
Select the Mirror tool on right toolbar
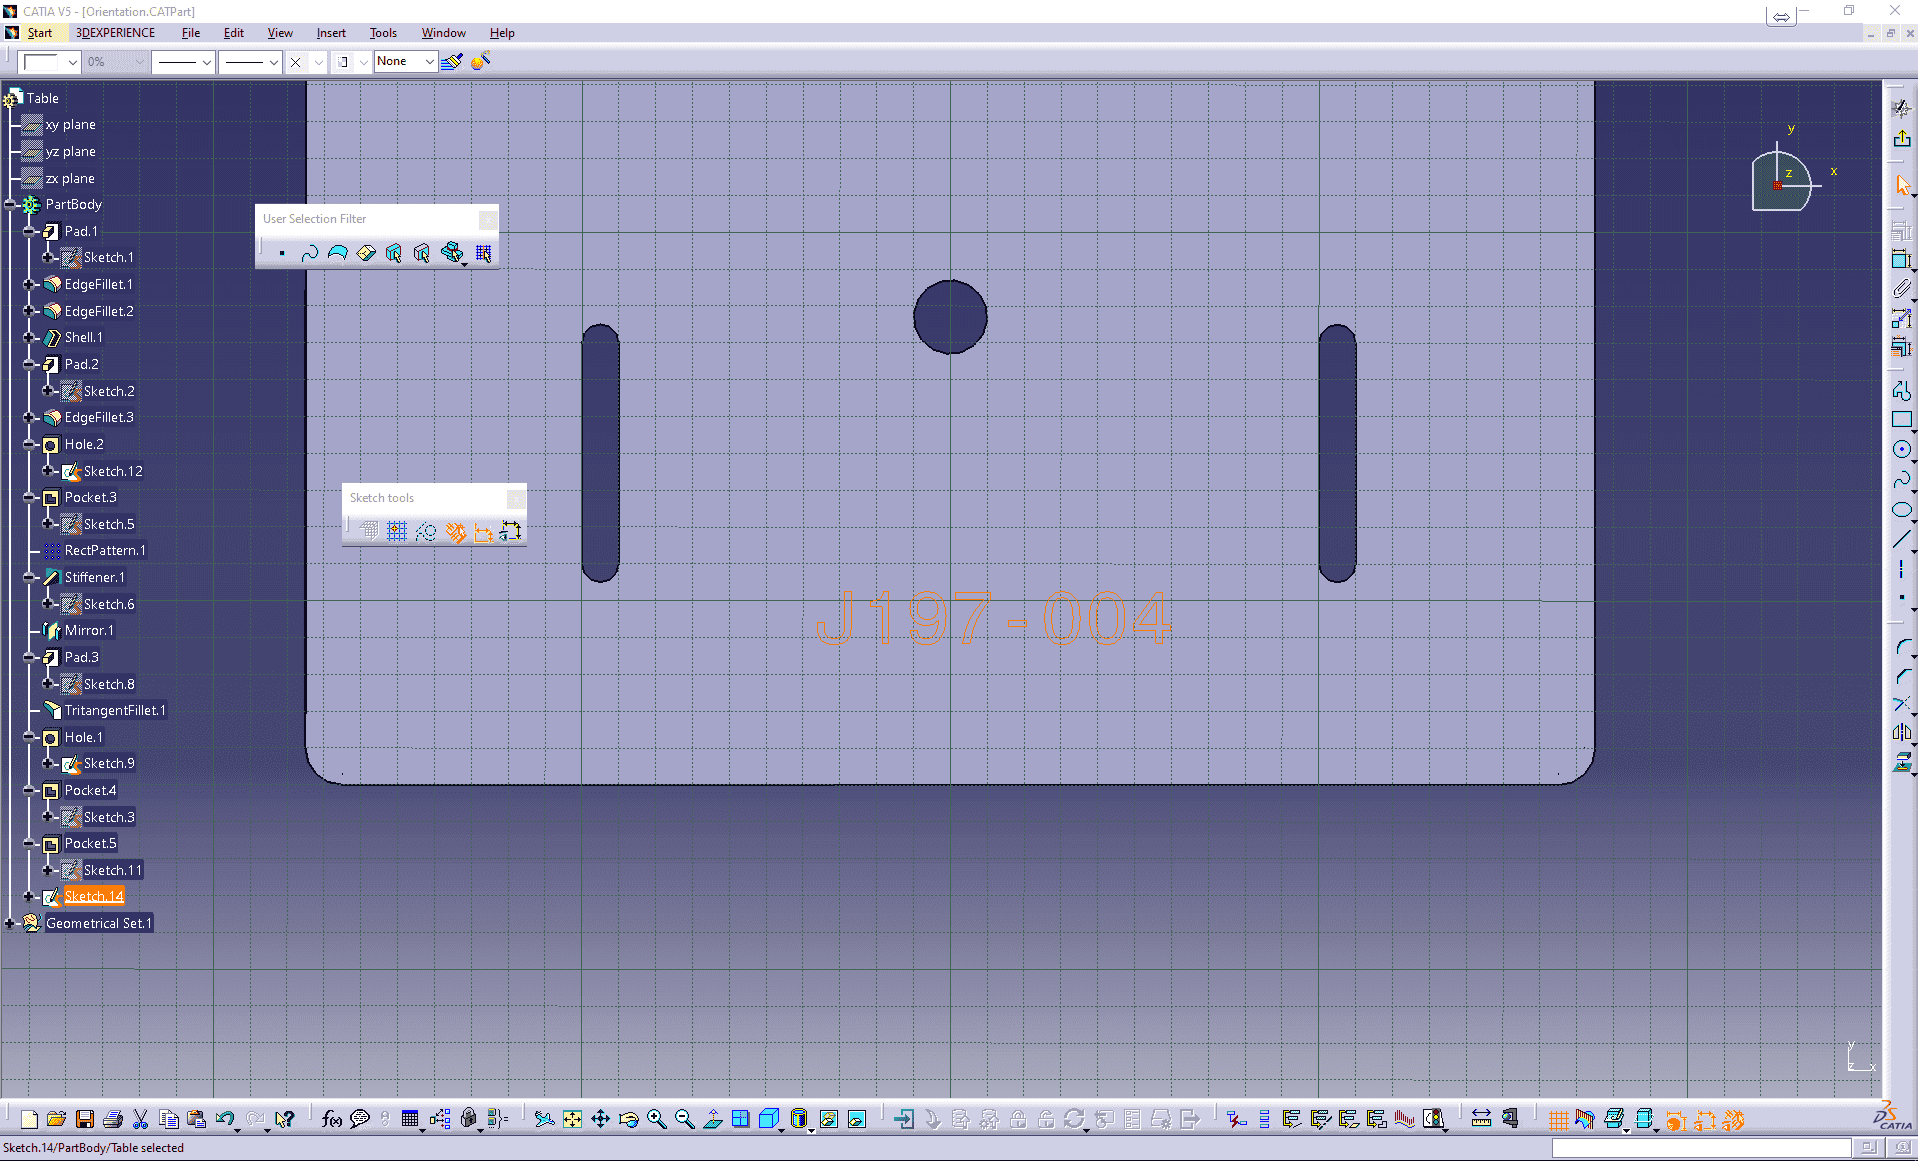pyautogui.click(x=1901, y=733)
